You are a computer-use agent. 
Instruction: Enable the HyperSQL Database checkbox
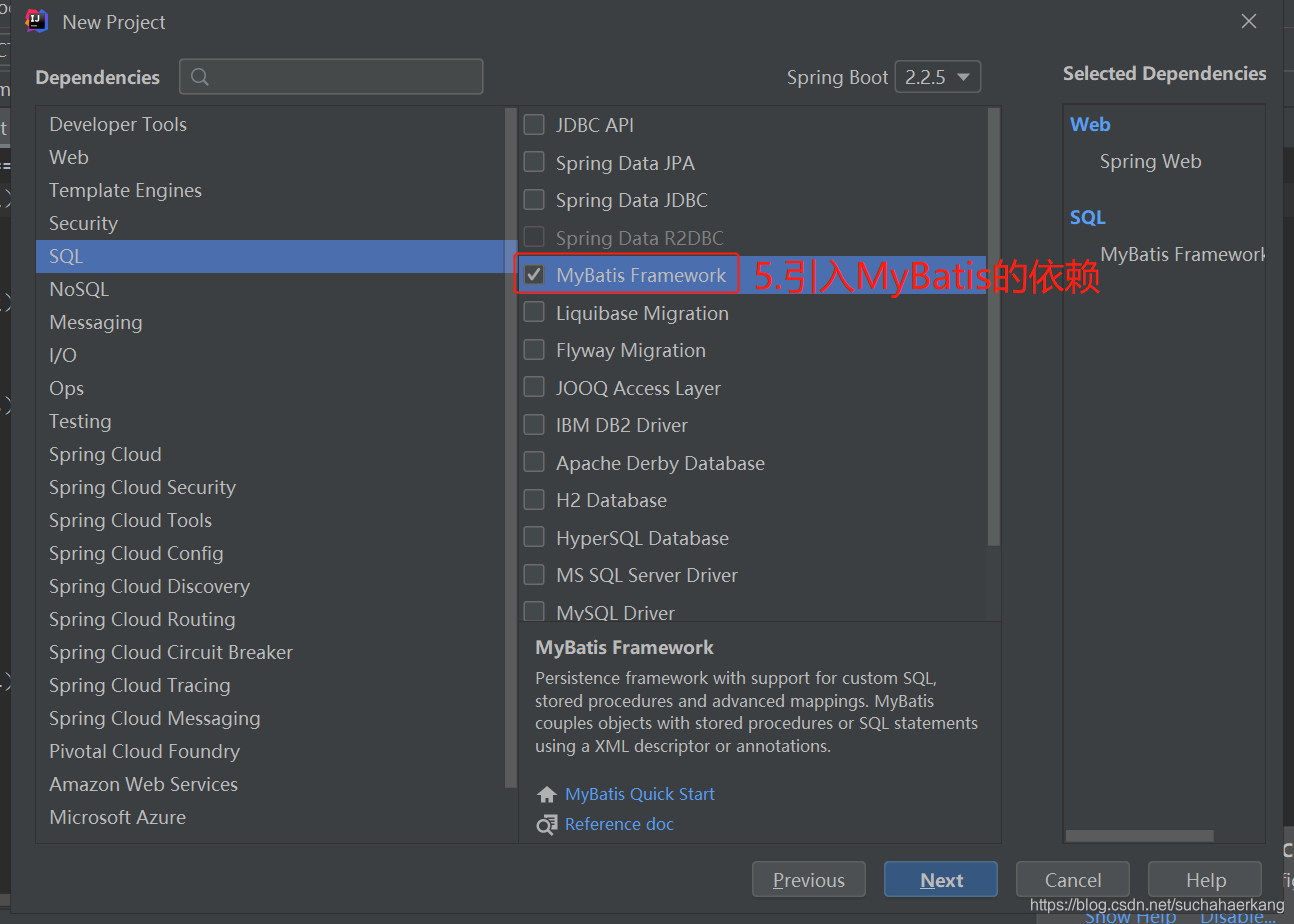click(535, 537)
